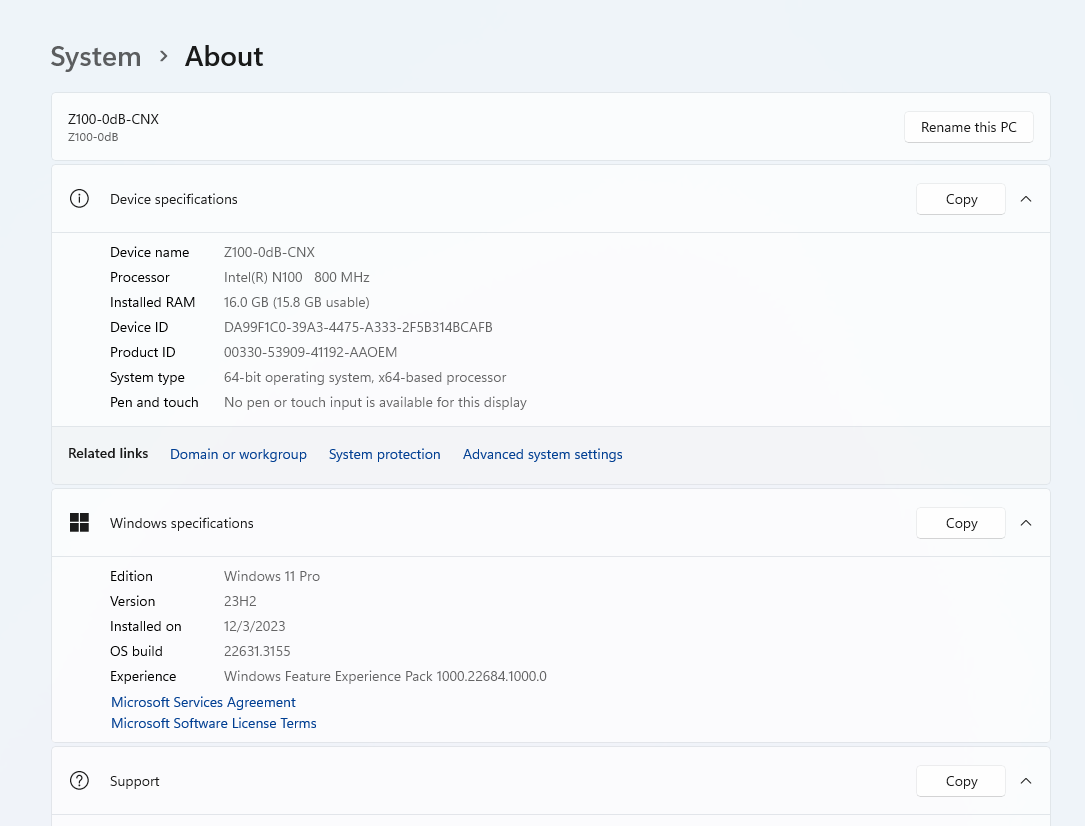Screen dimensions: 1085x826
Task: Click the Device specifications section title
Action: (x=174, y=199)
